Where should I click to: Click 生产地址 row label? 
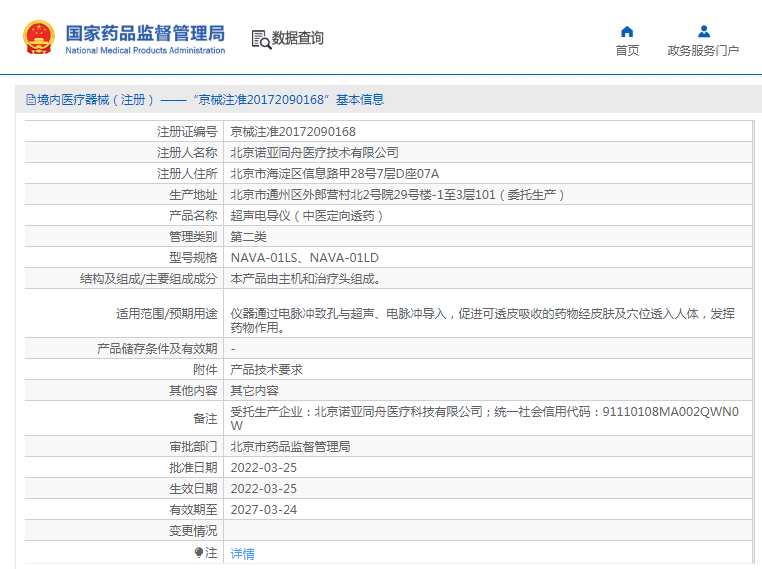193,195
